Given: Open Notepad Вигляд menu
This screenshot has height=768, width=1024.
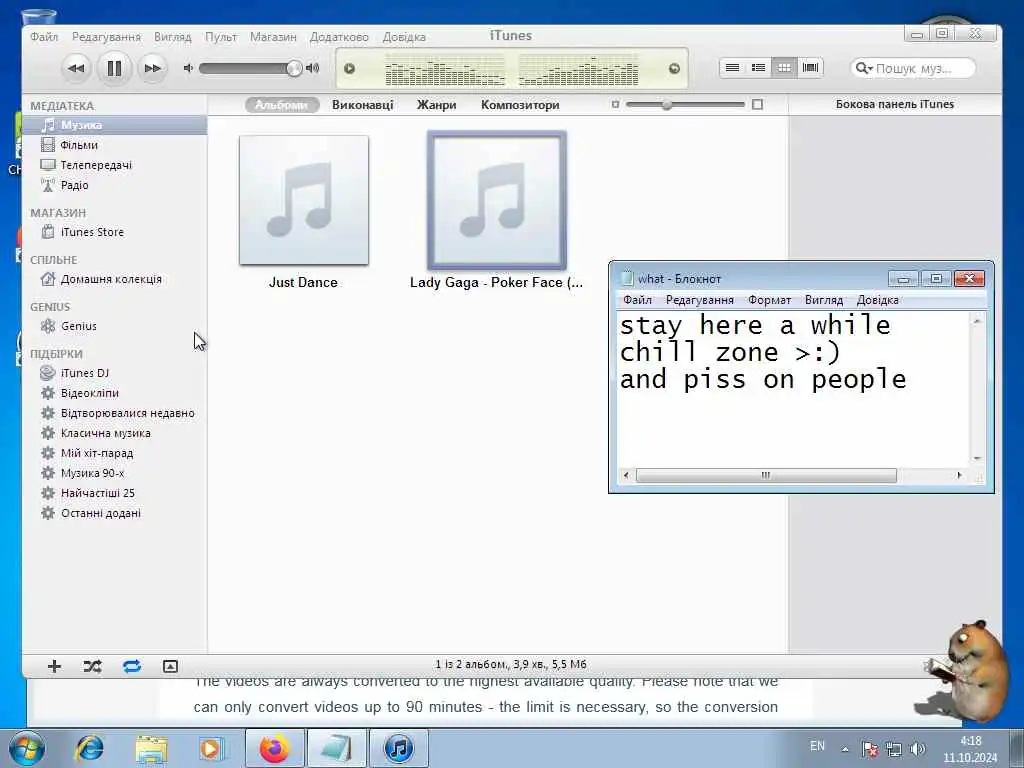Looking at the screenshot, I should click(824, 300).
